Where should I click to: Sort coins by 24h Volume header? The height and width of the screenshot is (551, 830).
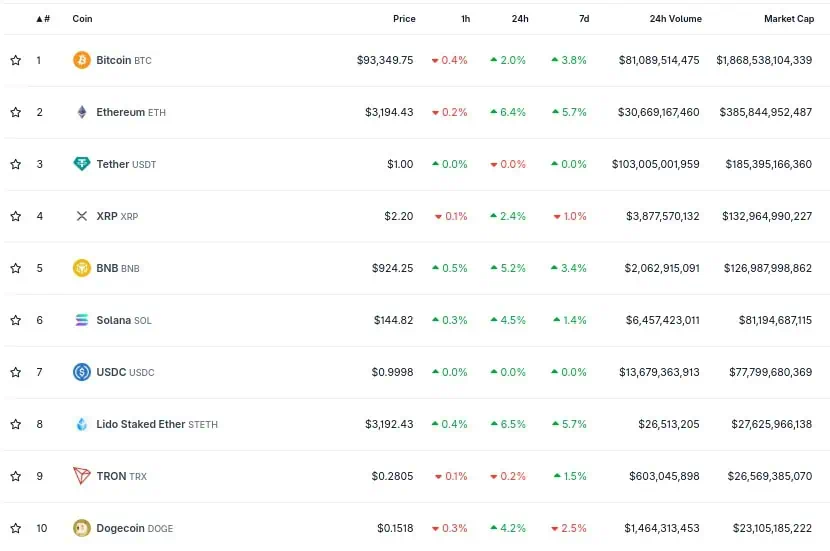click(675, 19)
